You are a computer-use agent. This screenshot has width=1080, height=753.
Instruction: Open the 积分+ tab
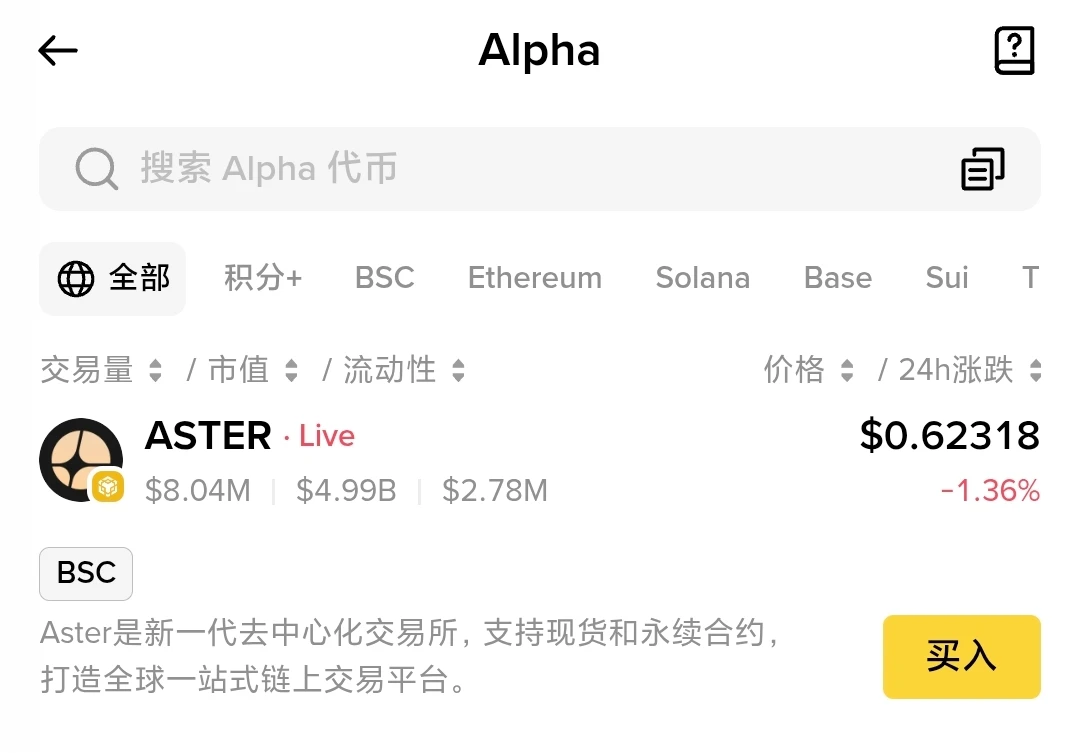pos(263,279)
